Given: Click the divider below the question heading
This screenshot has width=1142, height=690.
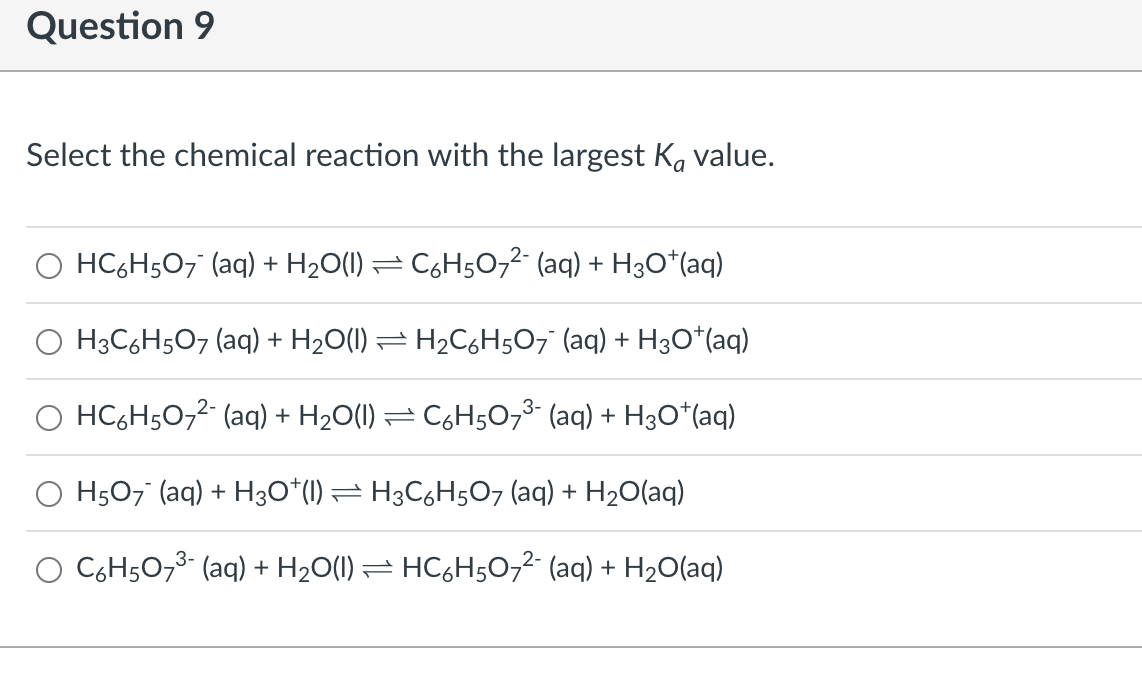Looking at the screenshot, I should (x=571, y=69).
